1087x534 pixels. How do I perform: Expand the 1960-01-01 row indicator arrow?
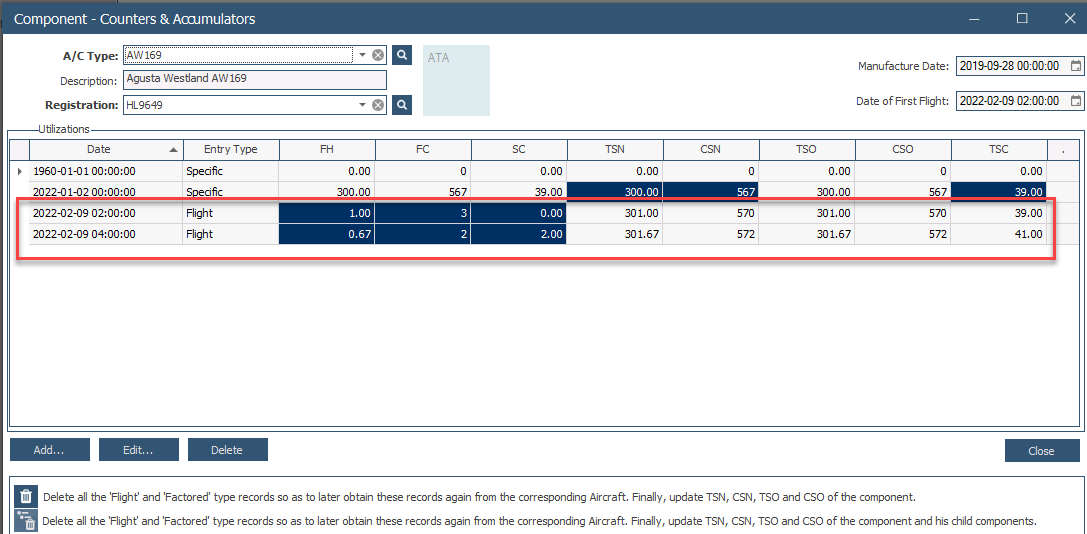[x=19, y=172]
